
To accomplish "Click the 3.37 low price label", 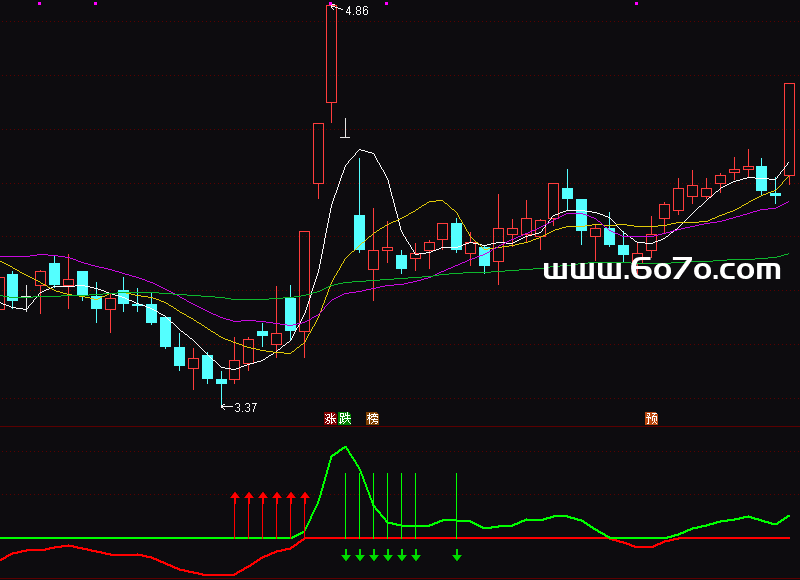I will coord(245,407).
